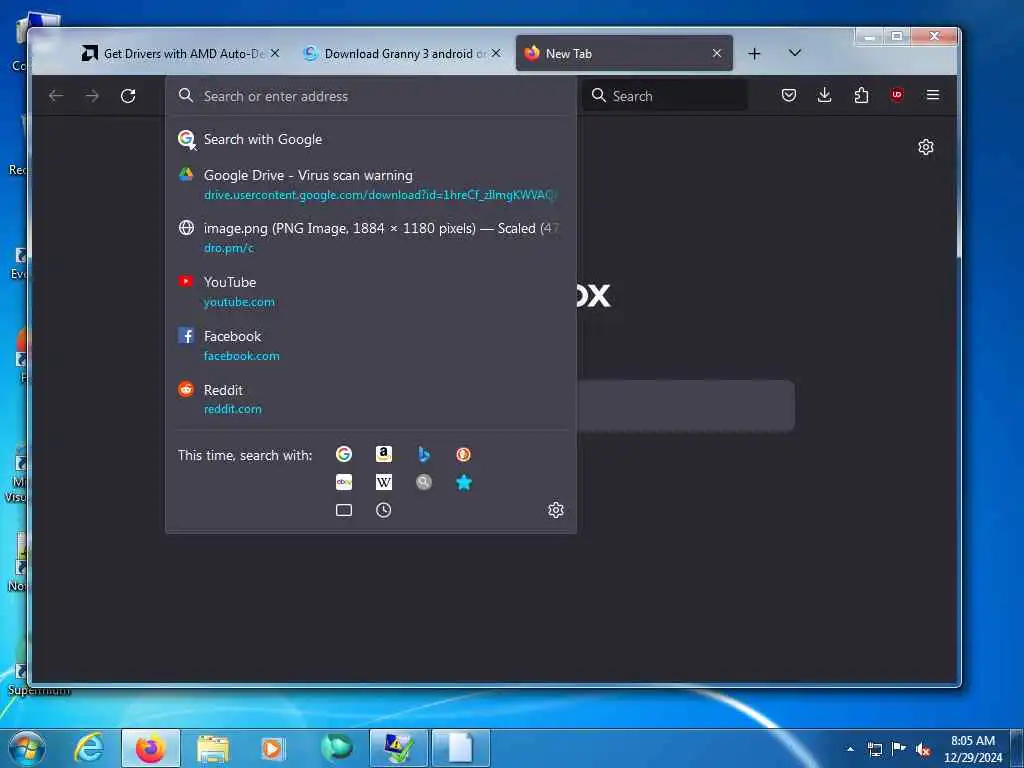The height and width of the screenshot is (768, 1024).
Task: Search Bookmarks with the star icon
Action: point(464,482)
